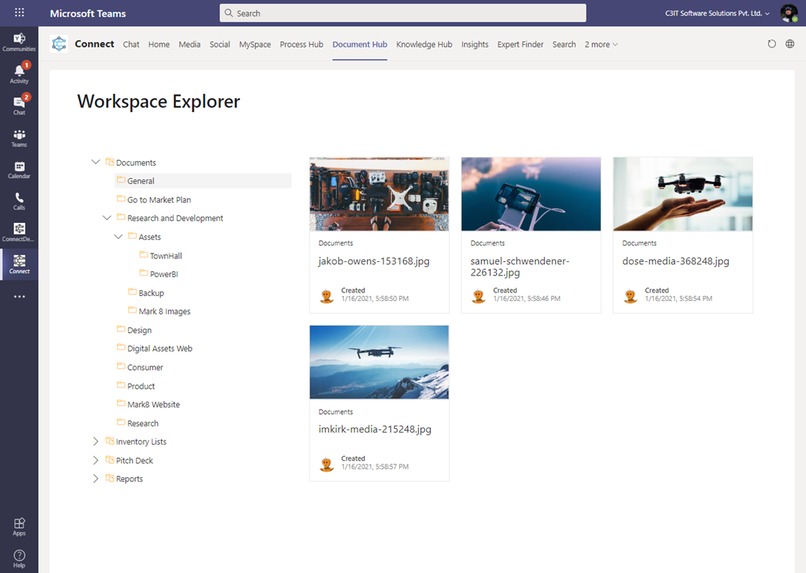This screenshot has height=573, width=806.
Task: Collapse Research and Development node
Action: [106, 218]
